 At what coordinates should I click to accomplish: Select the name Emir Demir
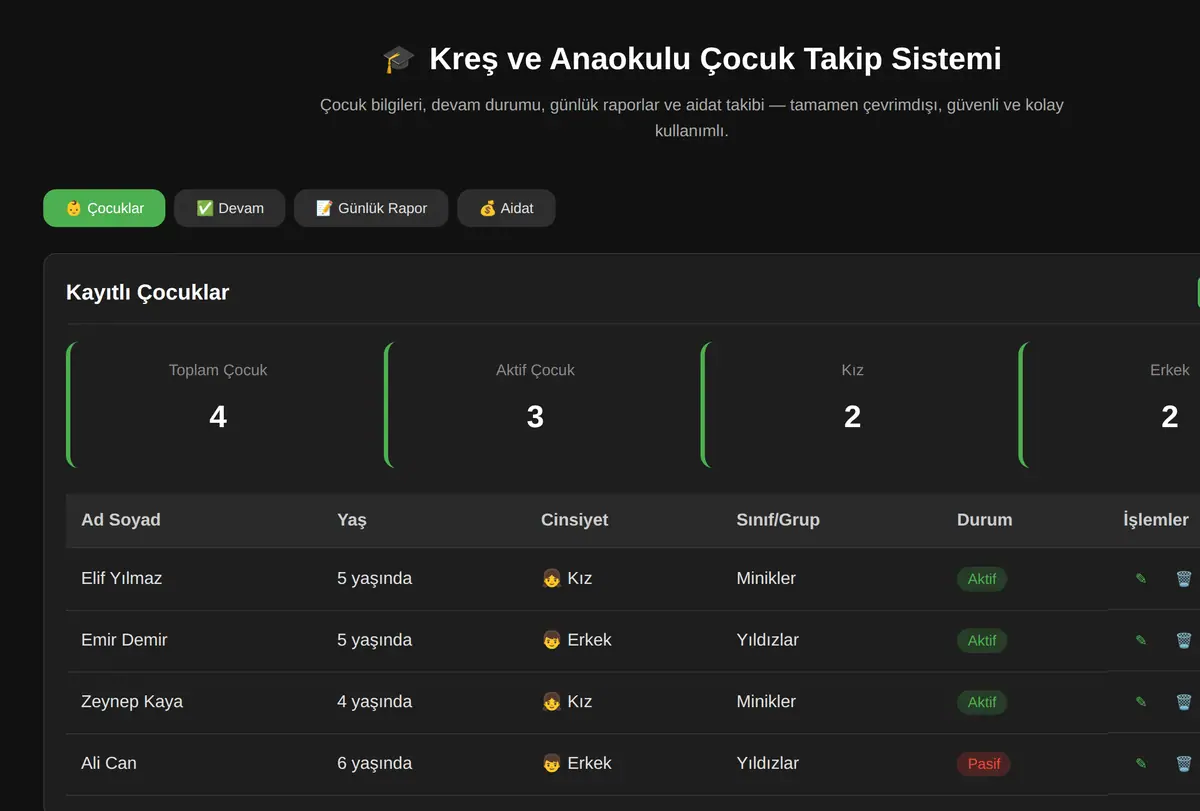click(x=124, y=640)
